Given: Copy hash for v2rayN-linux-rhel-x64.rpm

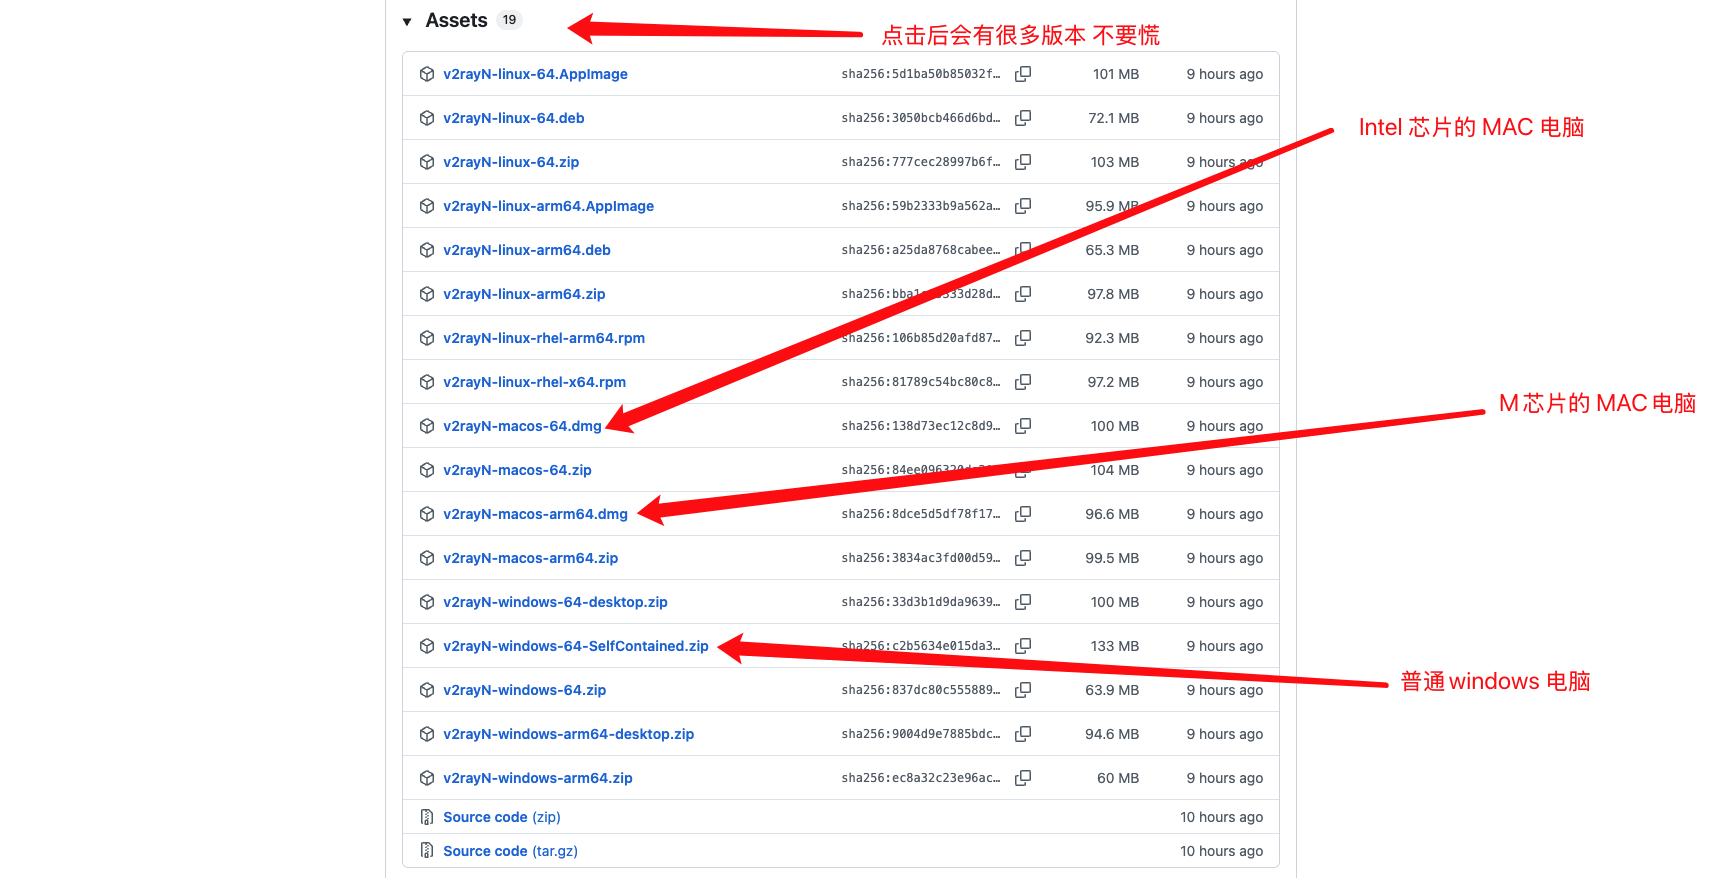Looking at the screenshot, I should coord(1023,382).
